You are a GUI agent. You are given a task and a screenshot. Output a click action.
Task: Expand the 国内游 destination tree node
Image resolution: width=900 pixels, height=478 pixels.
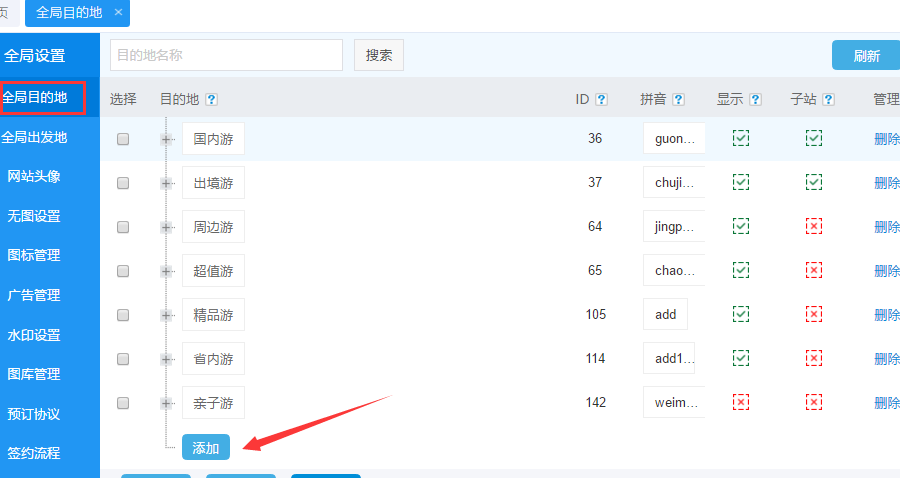pyautogui.click(x=166, y=139)
